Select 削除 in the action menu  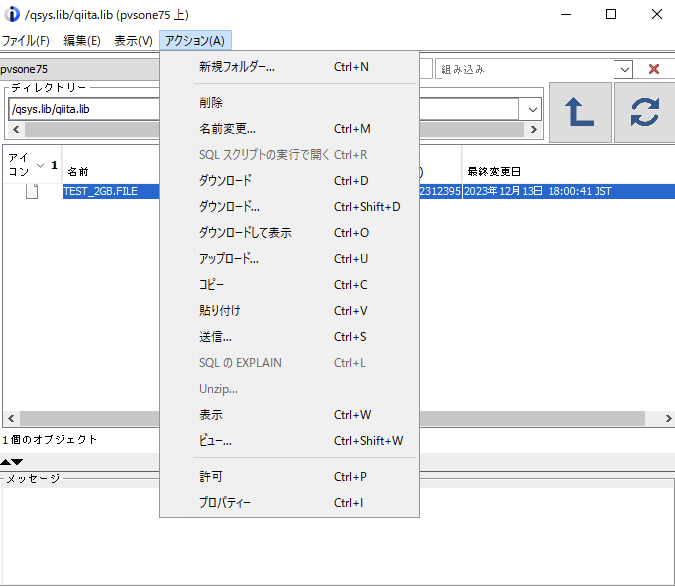(289, 103)
